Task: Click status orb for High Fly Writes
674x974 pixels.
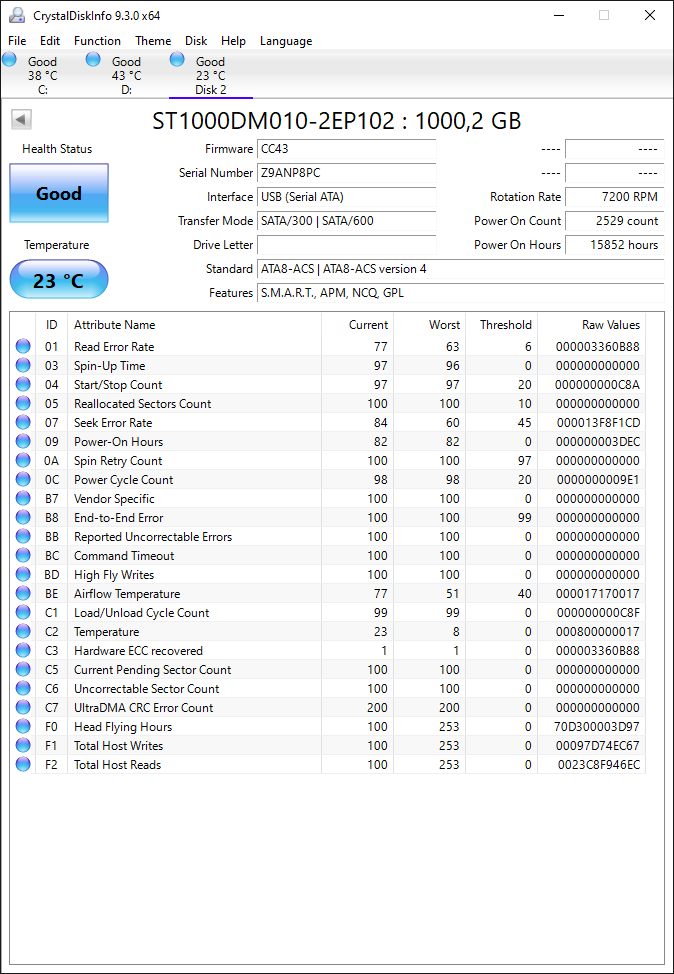Action: (x=23, y=575)
